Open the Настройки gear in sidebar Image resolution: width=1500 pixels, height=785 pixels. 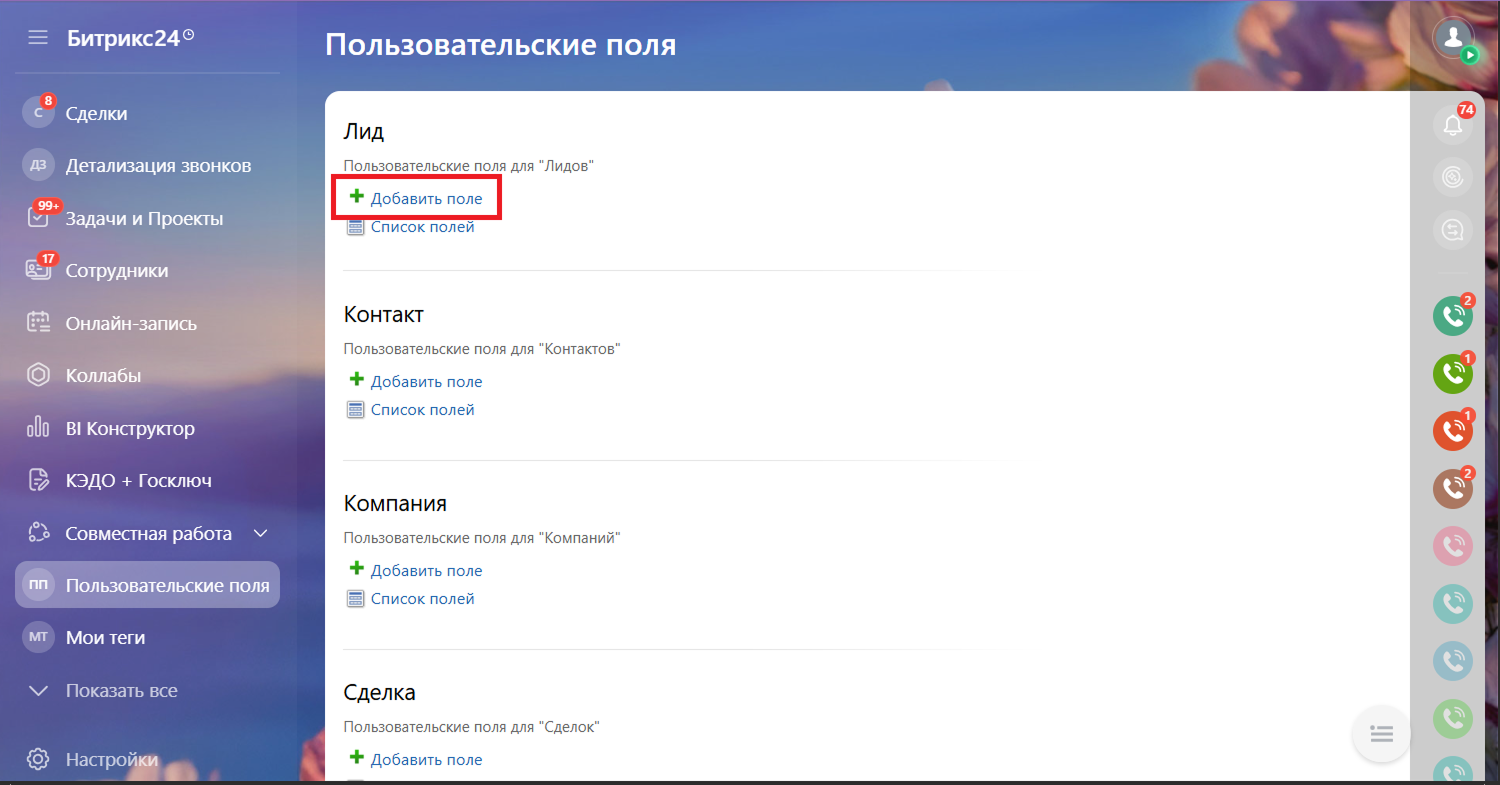[38, 759]
